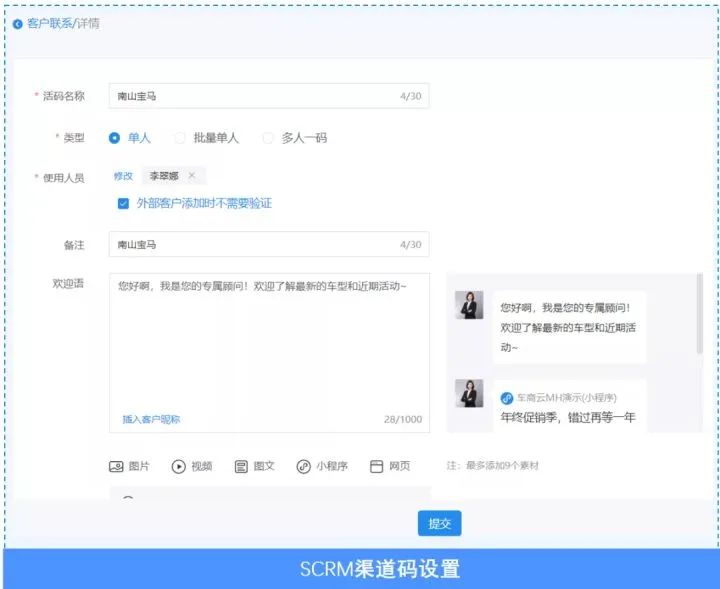Viewport: 720px width, 589px height.
Task: Click the 车商云MH演示 mini-program icon
Action: point(506,398)
